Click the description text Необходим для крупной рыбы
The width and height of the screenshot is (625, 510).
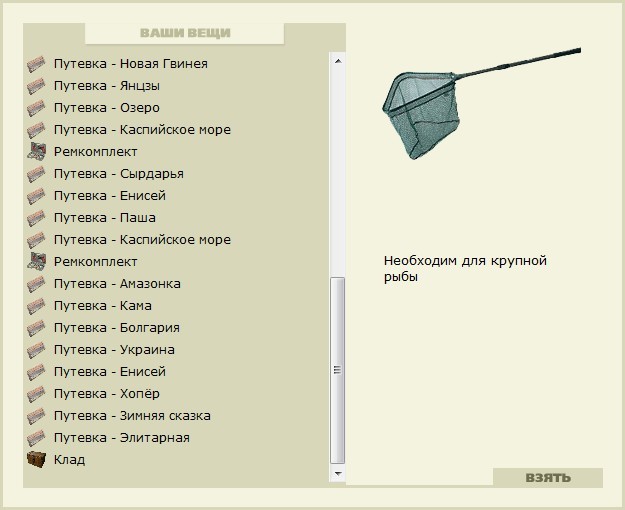click(465, 269)
